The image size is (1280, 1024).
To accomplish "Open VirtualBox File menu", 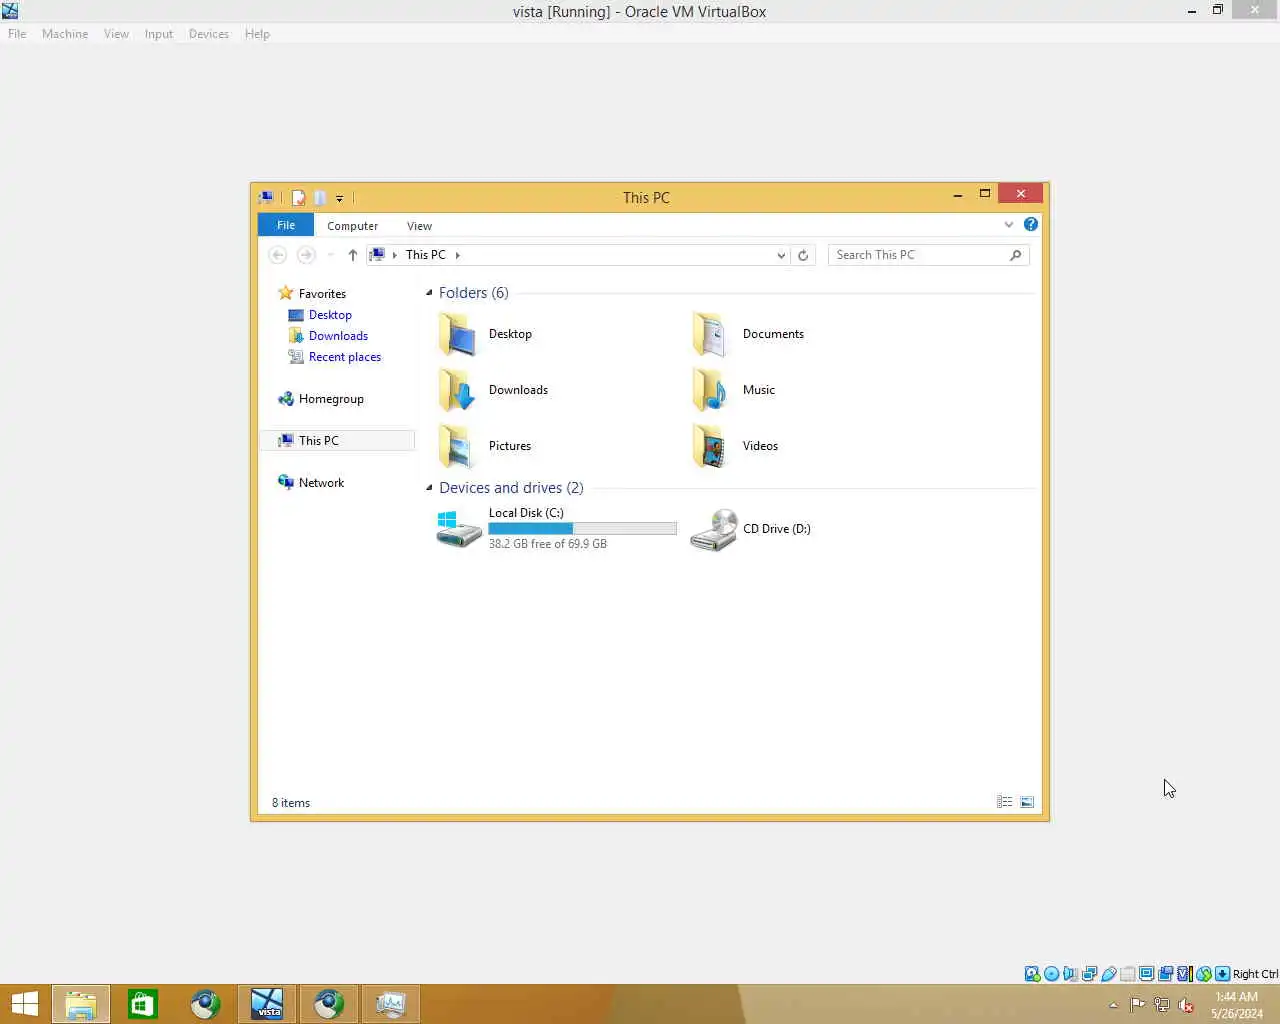I will pos(17,34).
